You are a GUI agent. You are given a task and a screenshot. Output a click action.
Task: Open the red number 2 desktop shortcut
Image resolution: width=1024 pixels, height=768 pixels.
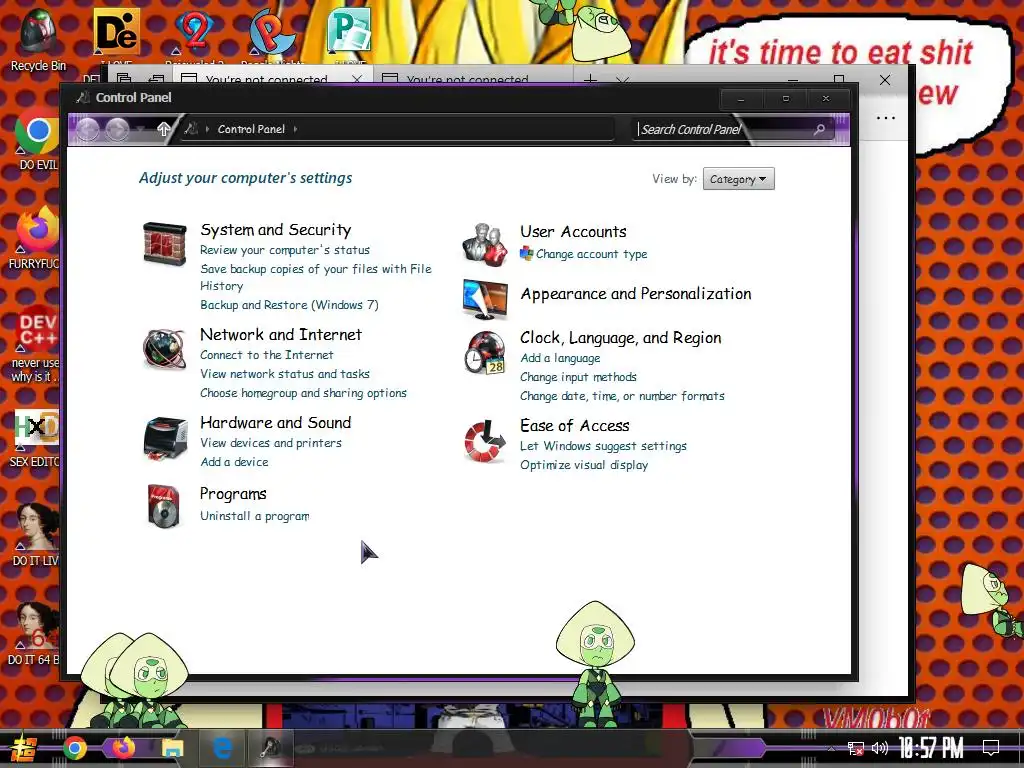(195, 31)
